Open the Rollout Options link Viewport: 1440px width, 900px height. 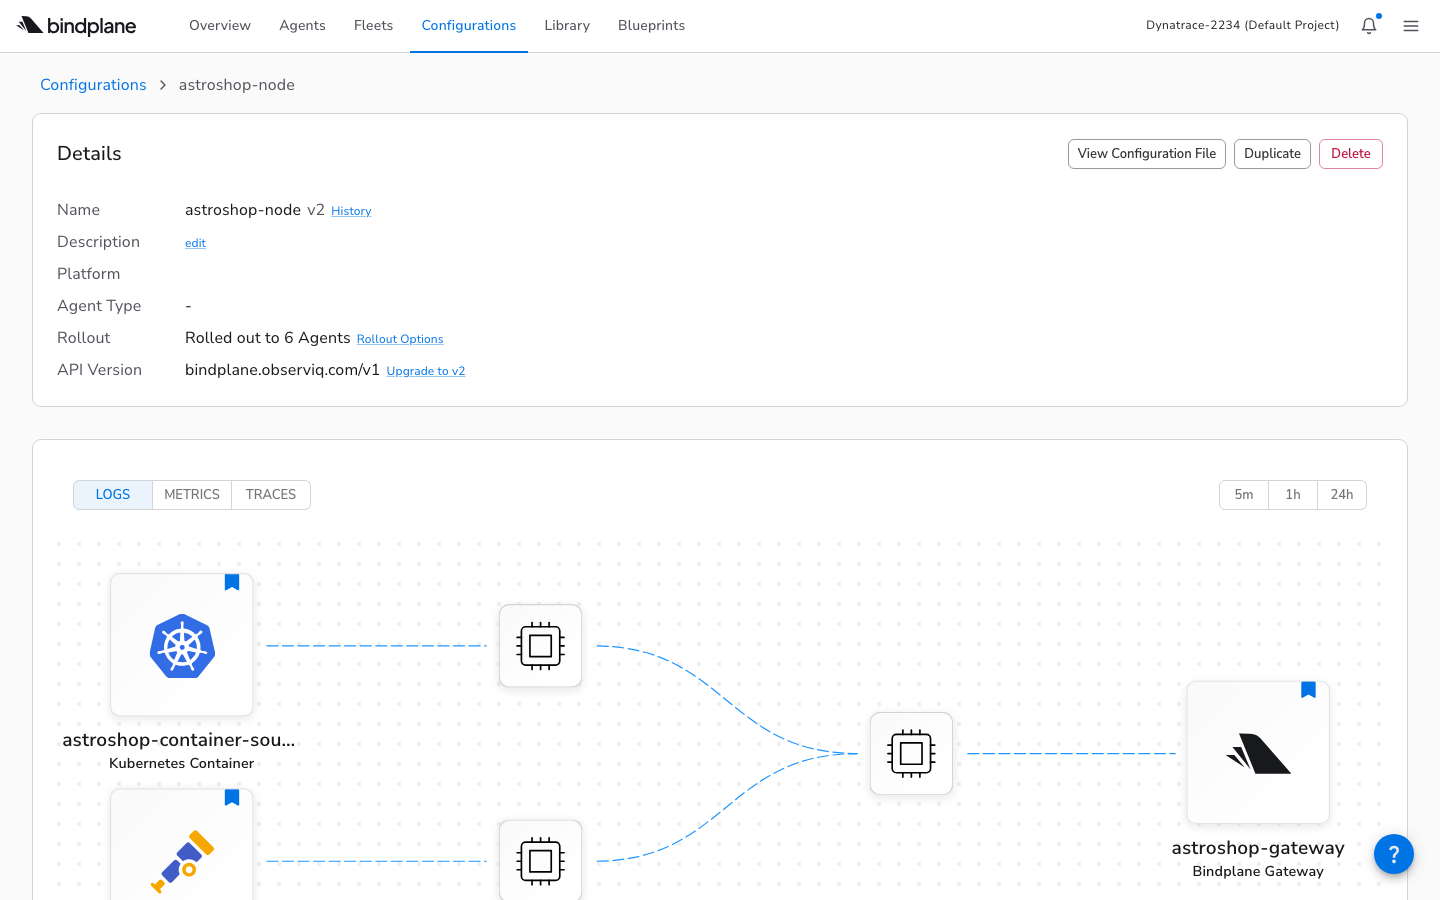[400, 339]
